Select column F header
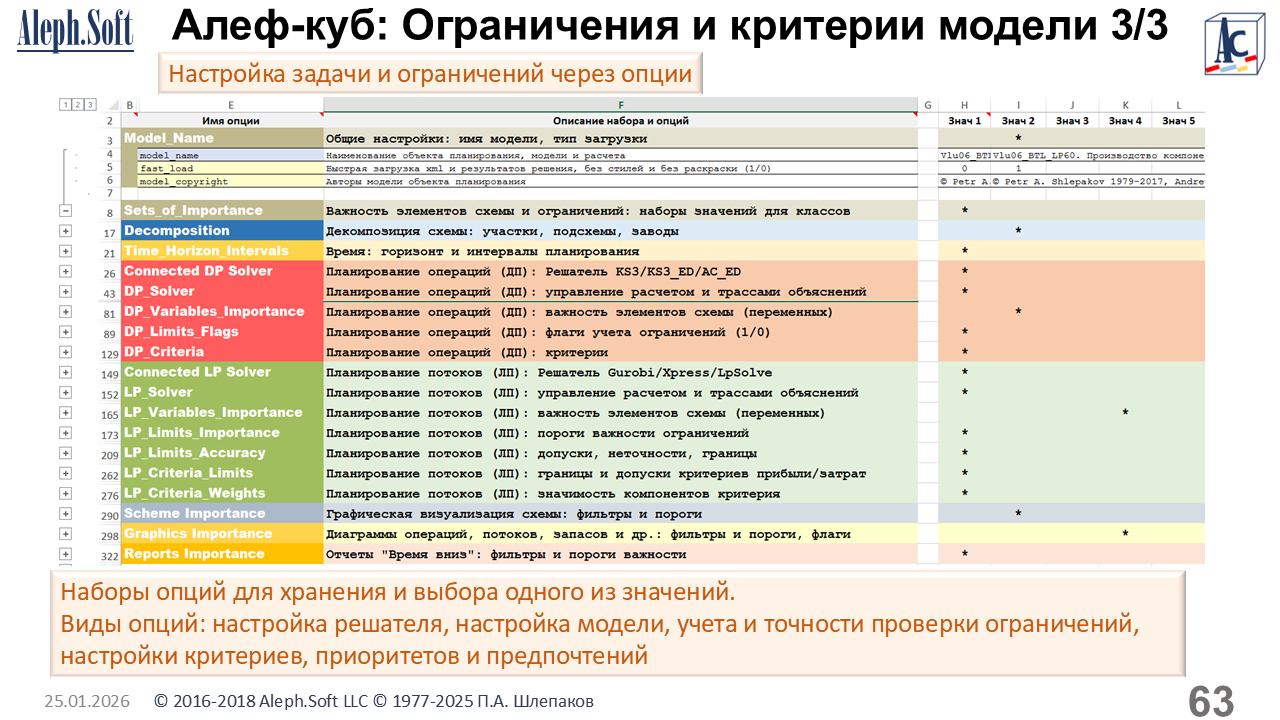The image size is (1280, 720). point(620,105)
